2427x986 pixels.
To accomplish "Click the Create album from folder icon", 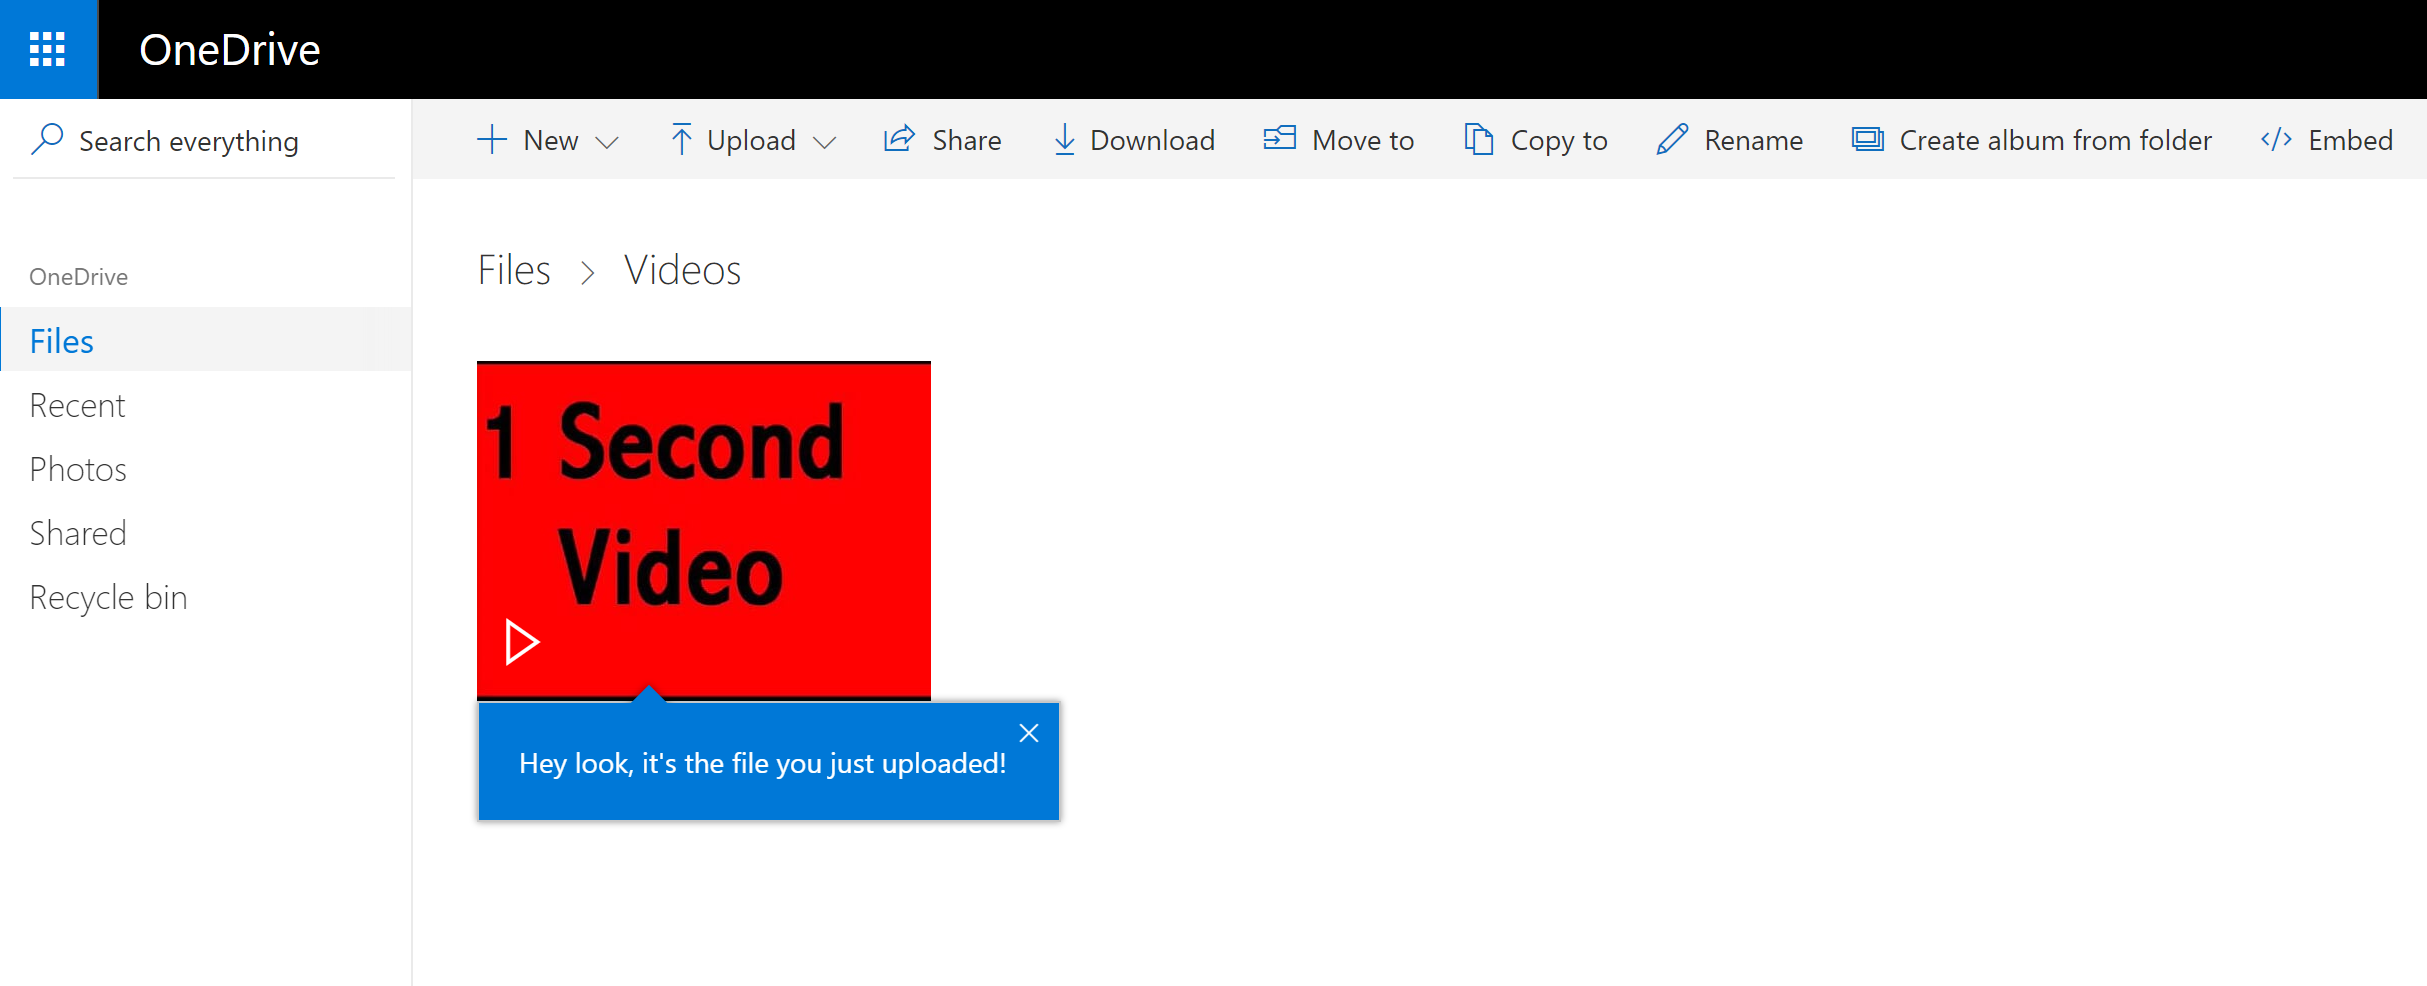I will pyautogui.click(x=1867, y=140).
